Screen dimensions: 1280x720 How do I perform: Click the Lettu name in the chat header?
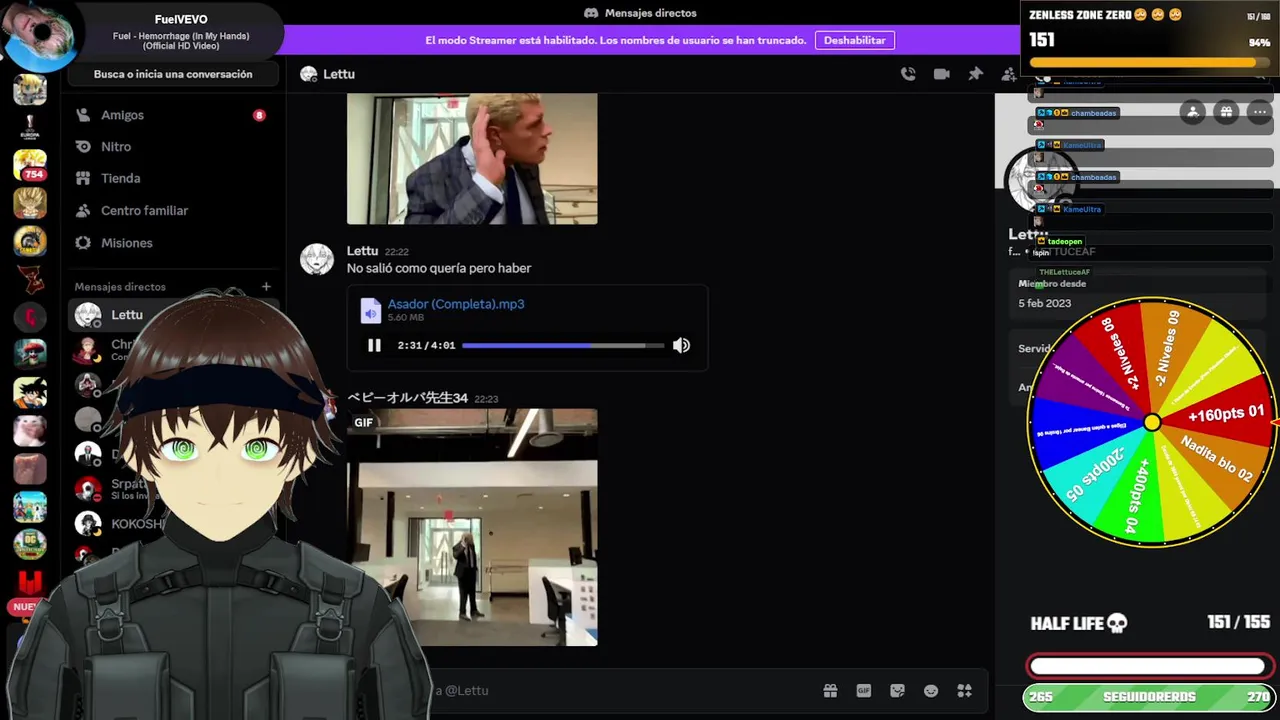coord(339,74)
